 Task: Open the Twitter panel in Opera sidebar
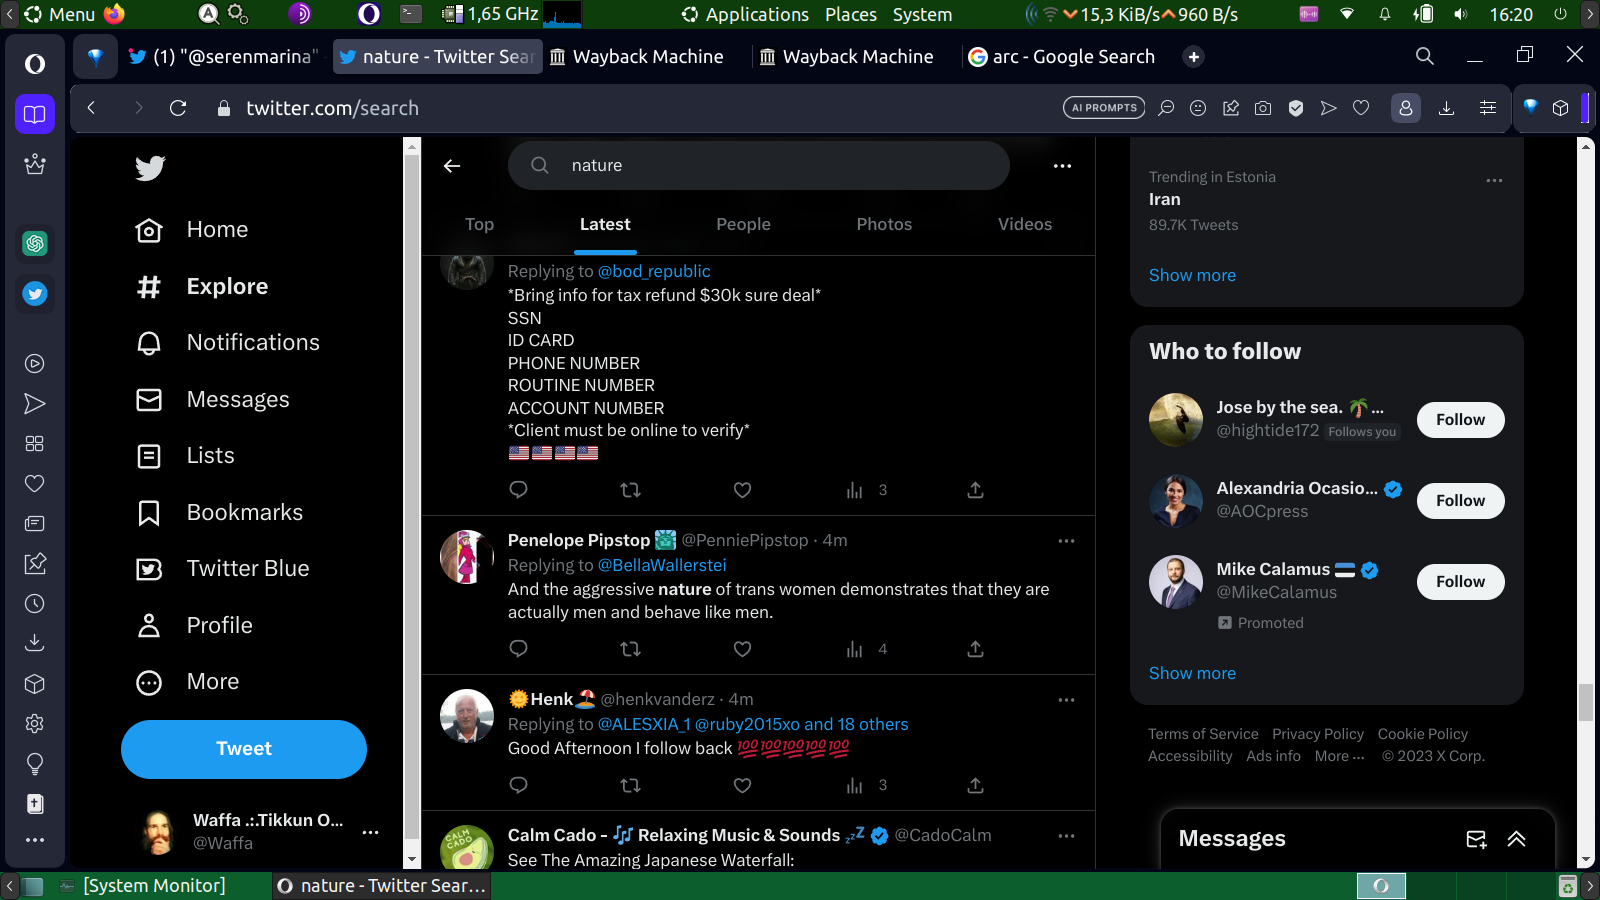tap(35, 294)
